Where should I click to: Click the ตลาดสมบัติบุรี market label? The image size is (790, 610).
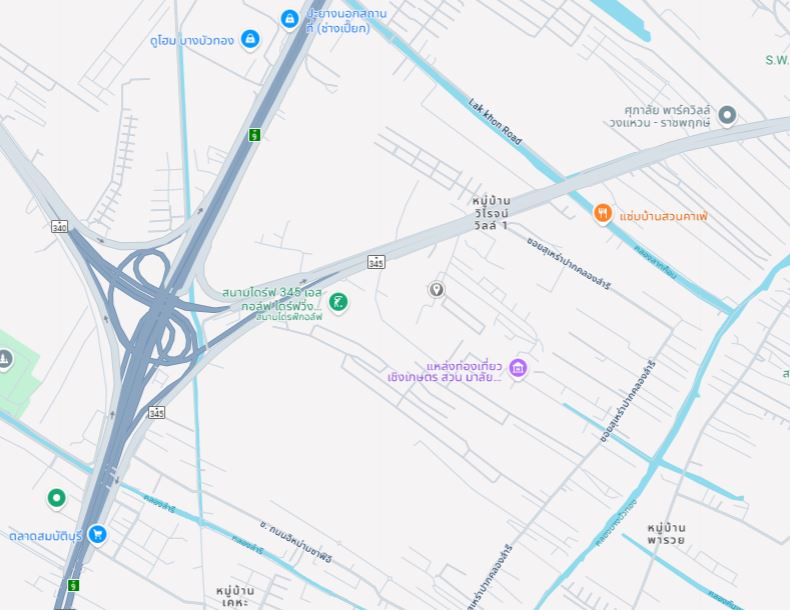tap(45, 536)
